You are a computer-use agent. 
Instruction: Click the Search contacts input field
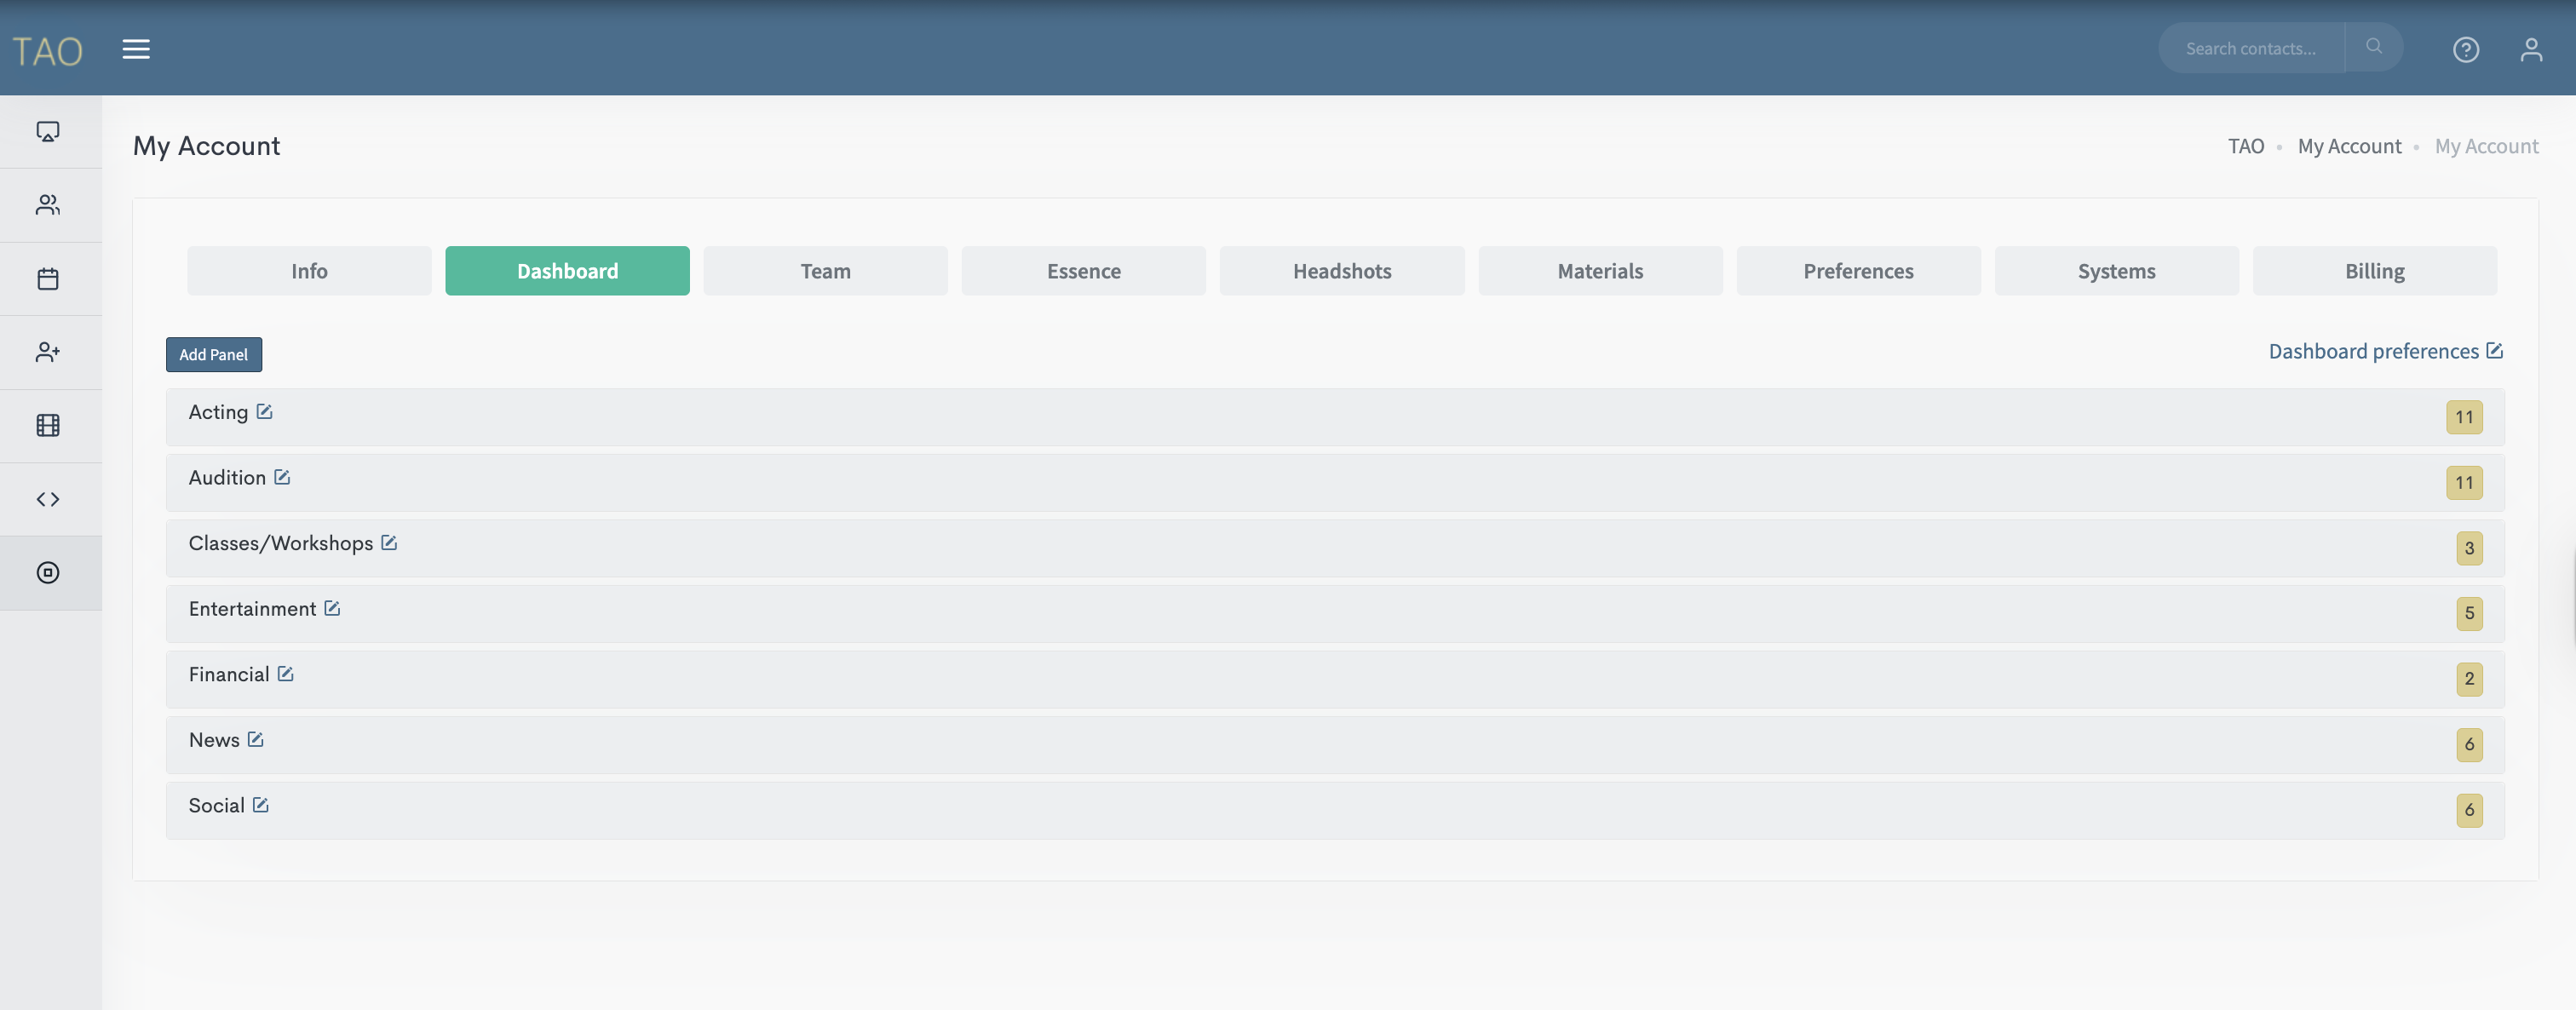tap(2250, 48)
